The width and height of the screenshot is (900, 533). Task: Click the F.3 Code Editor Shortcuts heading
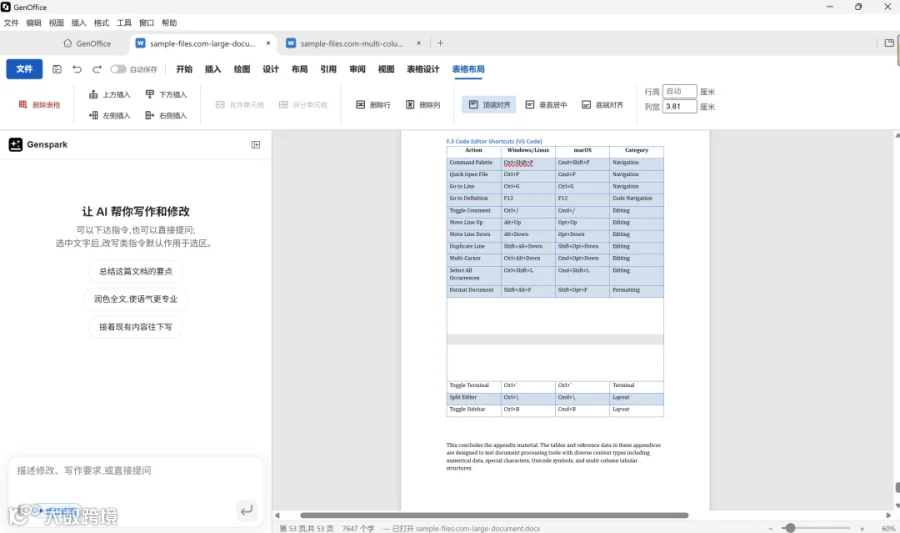[x=494, y=141]
